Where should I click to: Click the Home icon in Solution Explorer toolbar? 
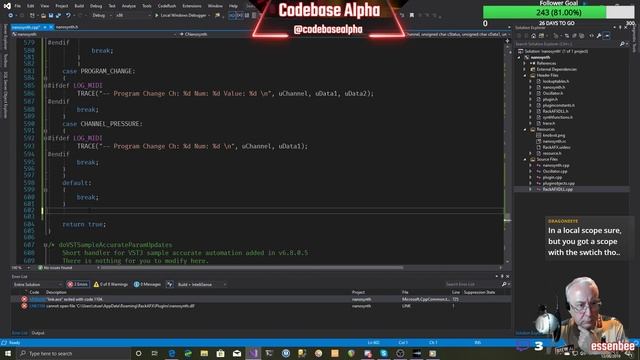coord(533,36)
